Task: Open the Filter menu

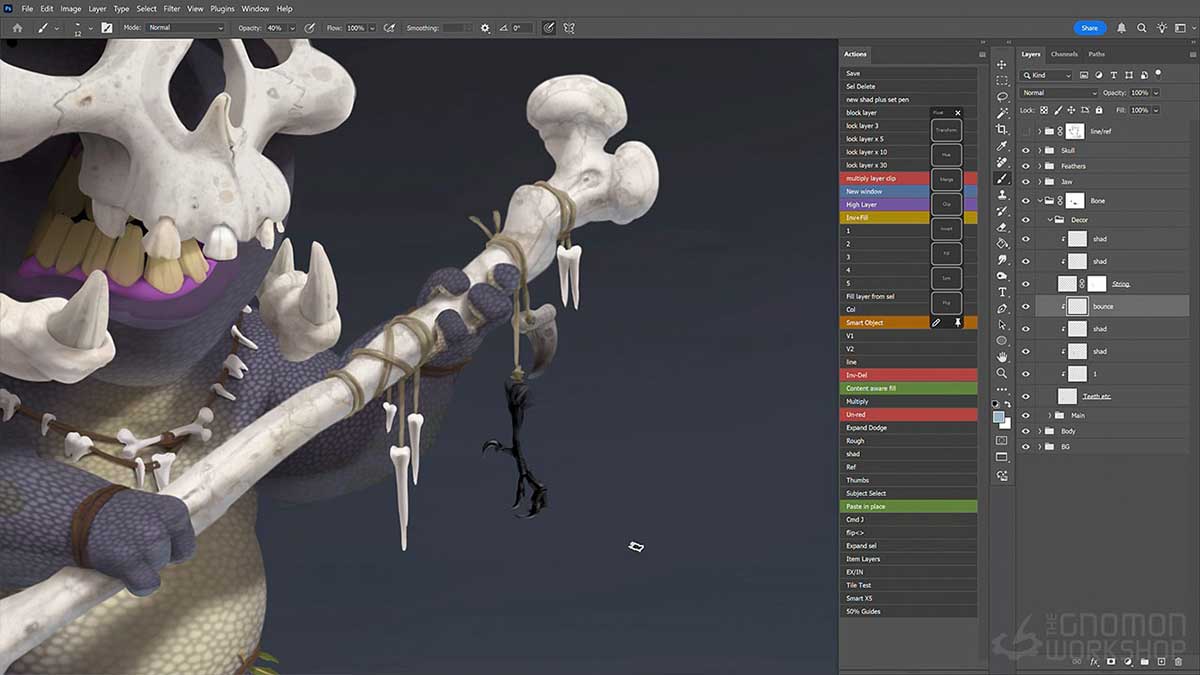Action: click(x=171, y=8)
